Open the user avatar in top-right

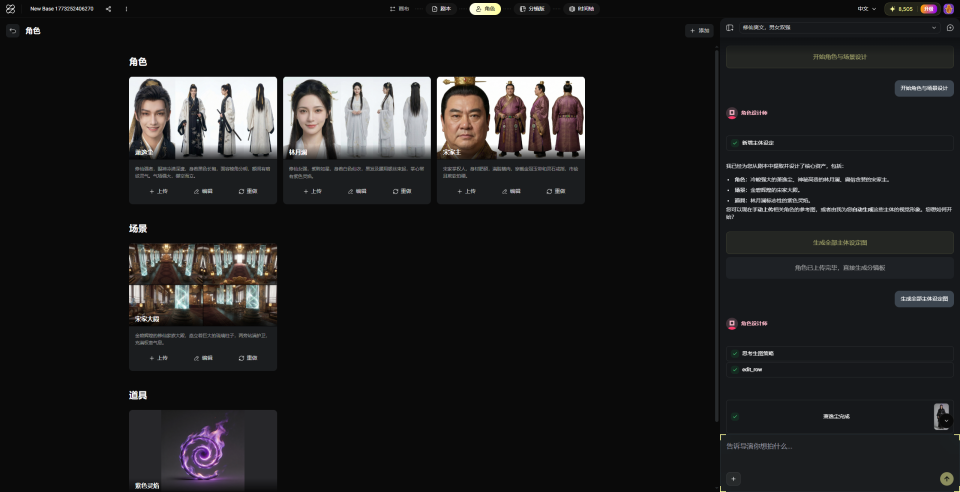click(948, 8)
